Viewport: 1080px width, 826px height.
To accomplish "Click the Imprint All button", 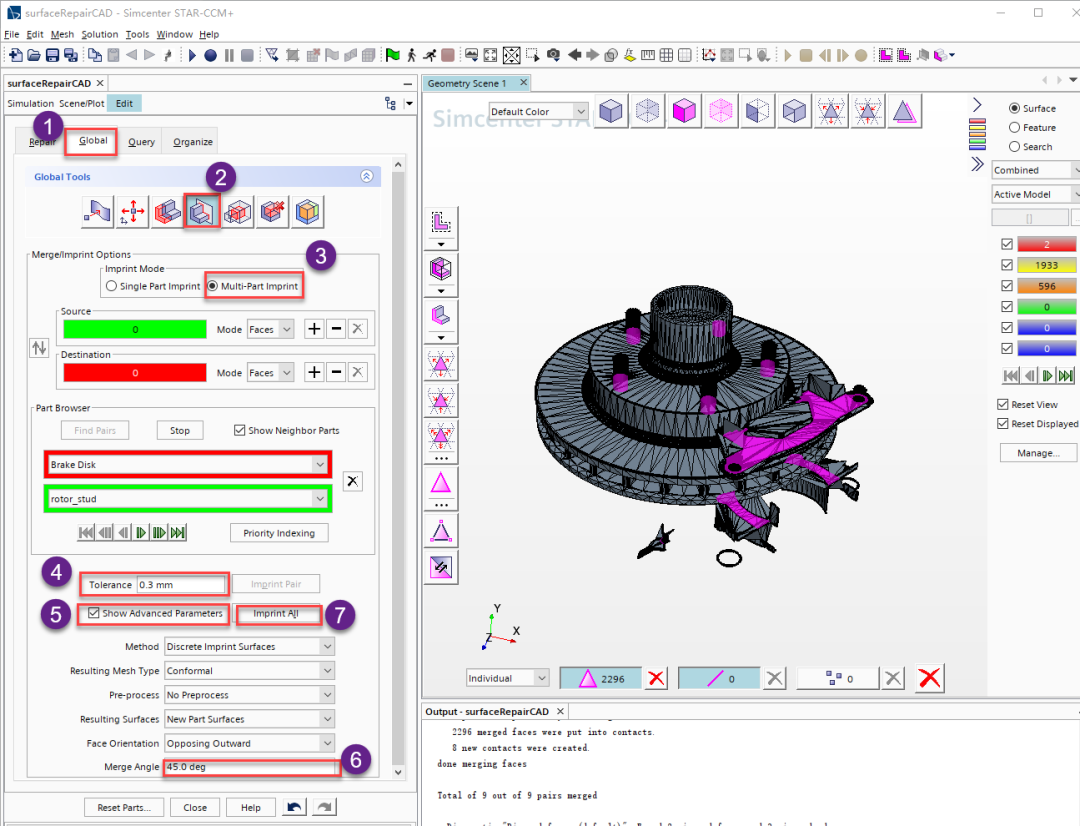I will [x=276, y=613].
